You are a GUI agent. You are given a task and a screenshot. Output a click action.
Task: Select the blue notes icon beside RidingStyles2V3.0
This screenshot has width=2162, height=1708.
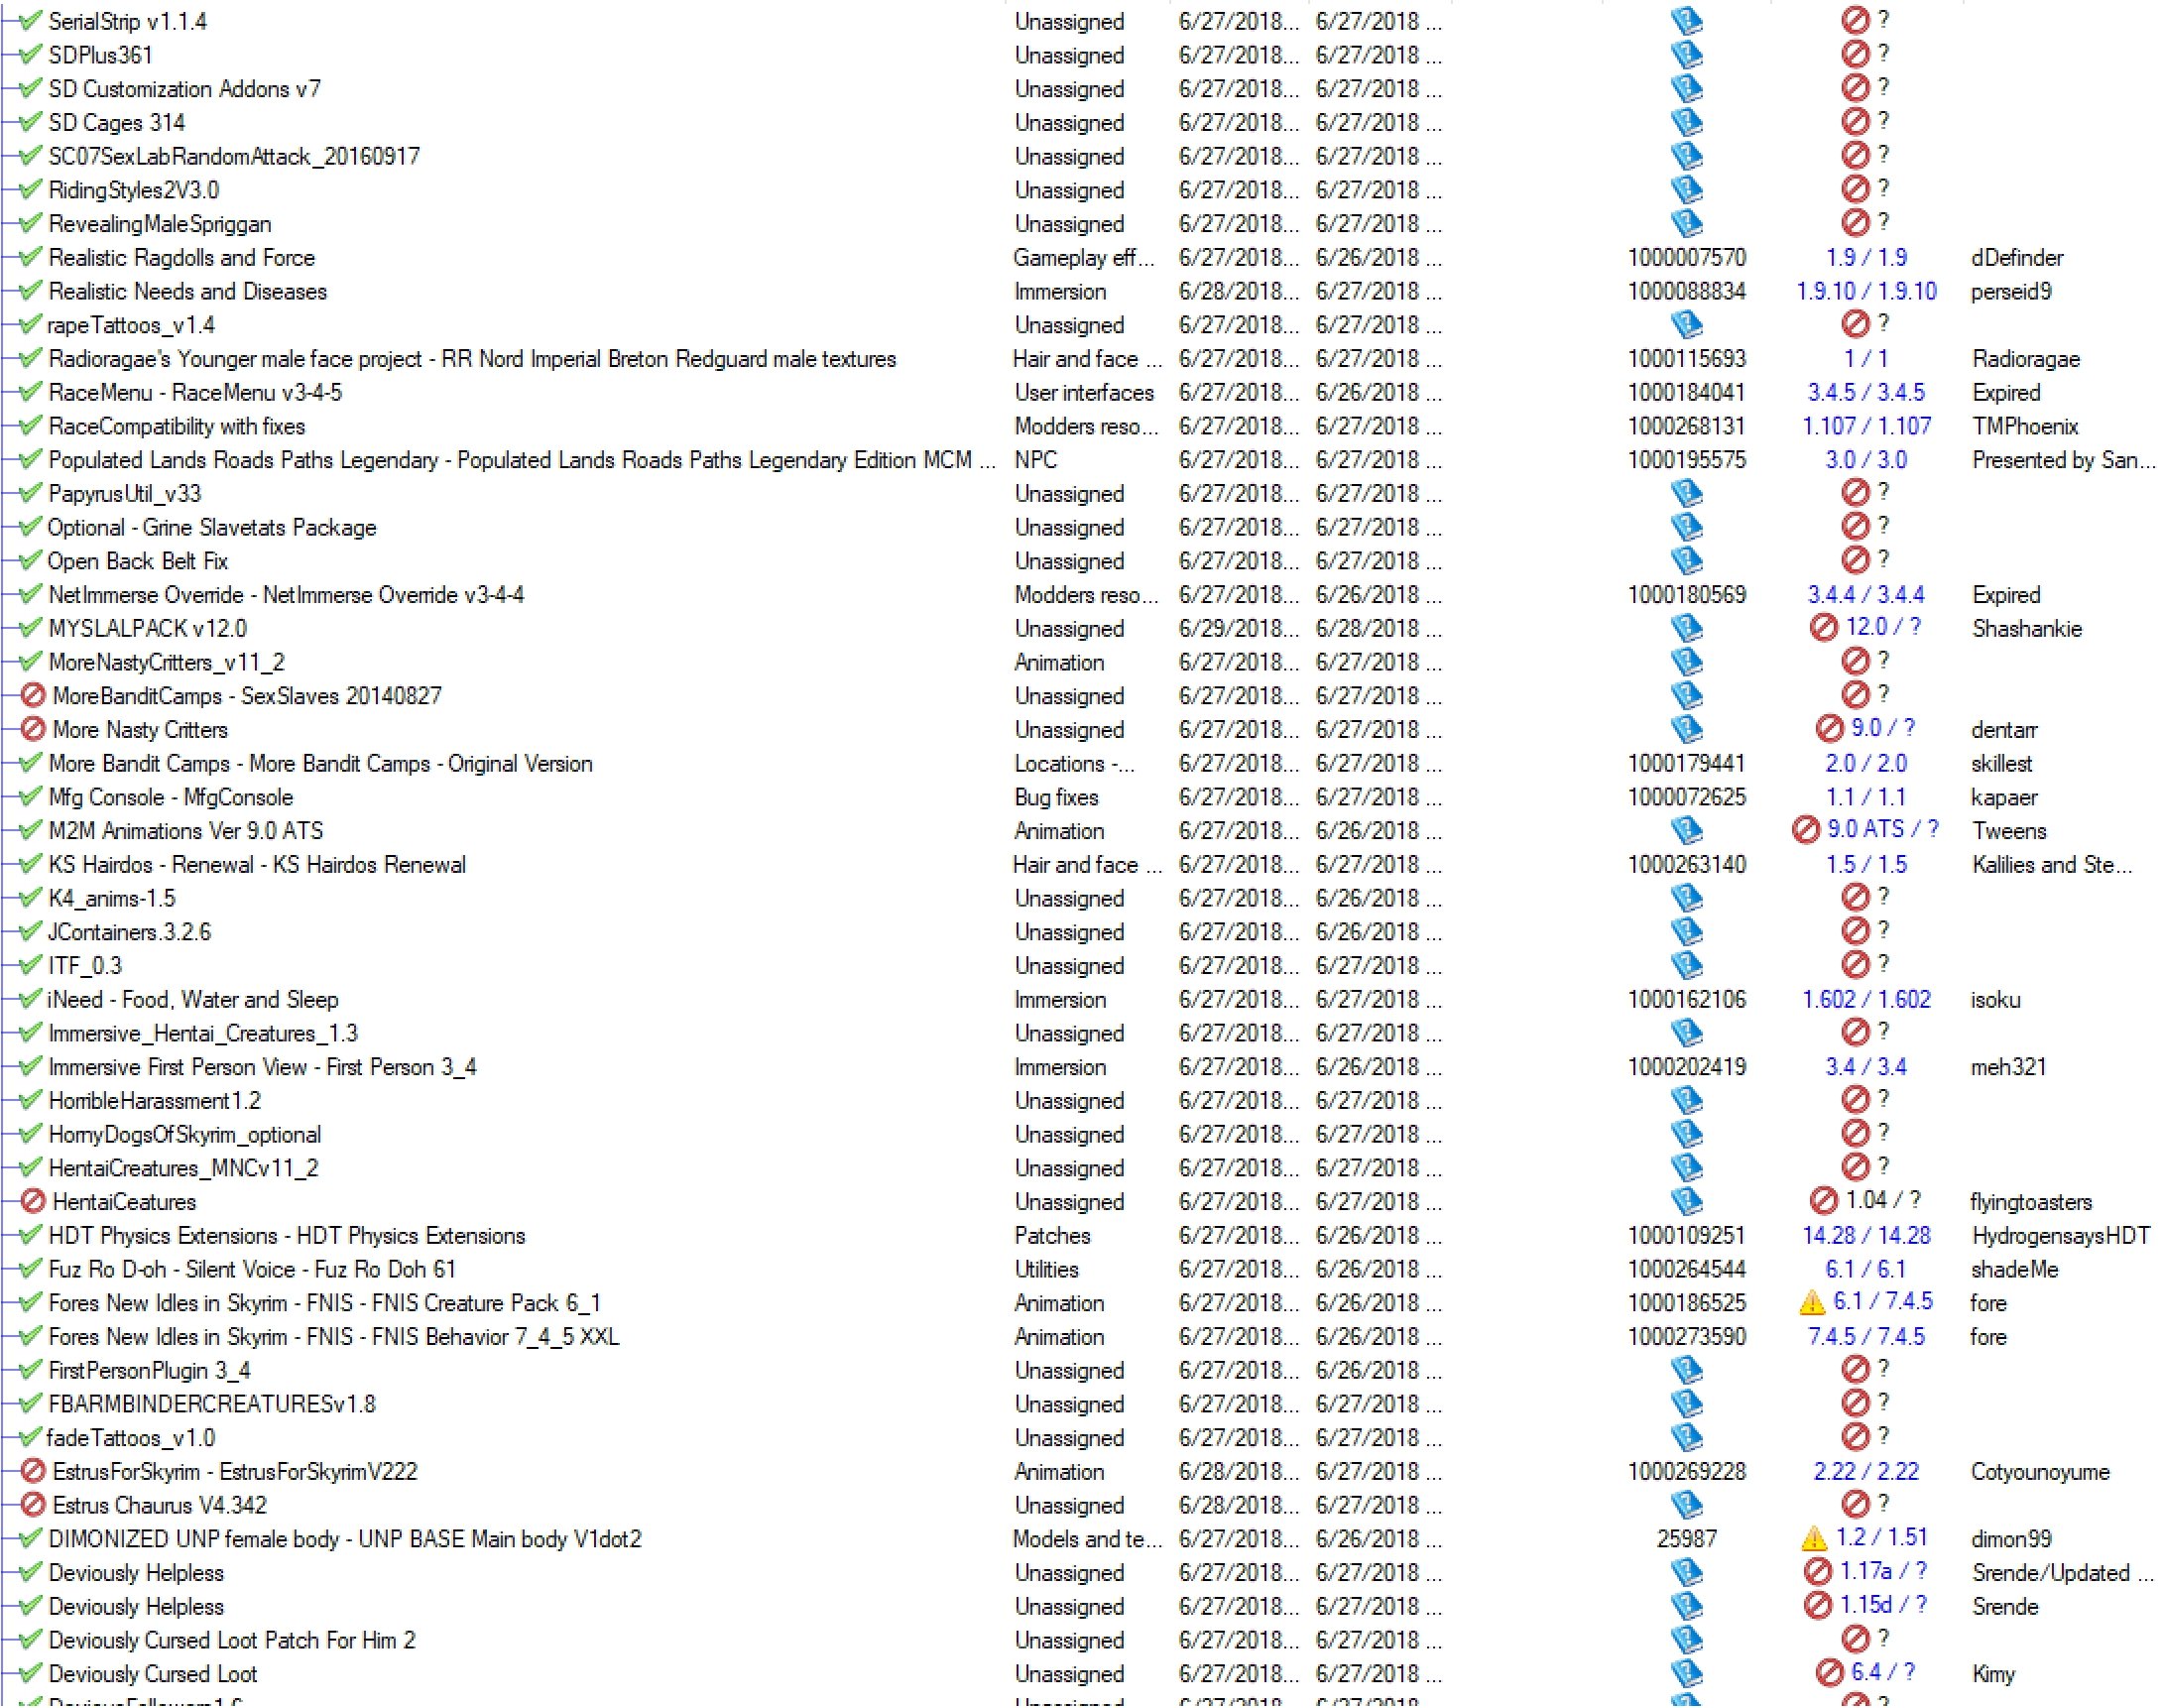pyautogui.click(x=1686, y=190)
